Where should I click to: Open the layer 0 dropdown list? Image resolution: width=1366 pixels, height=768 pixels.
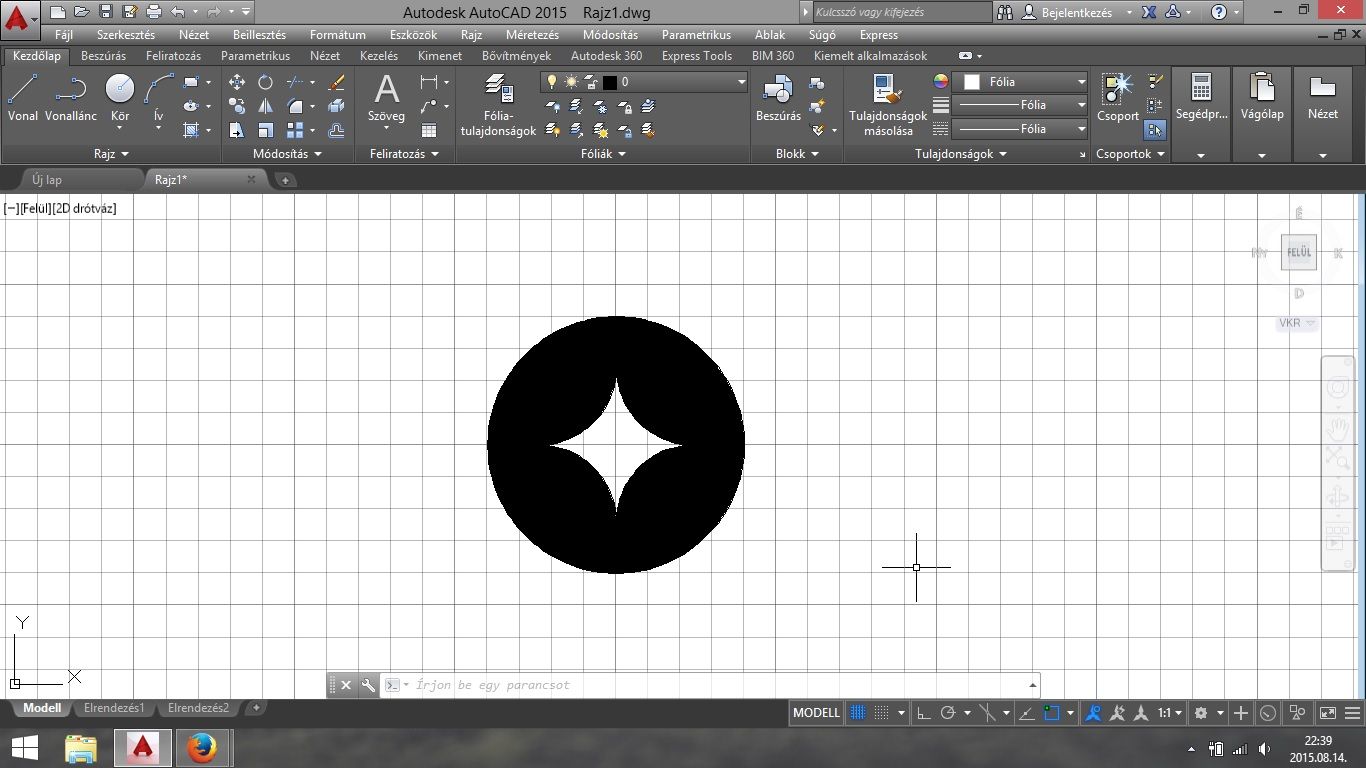(x=742, y=82)
